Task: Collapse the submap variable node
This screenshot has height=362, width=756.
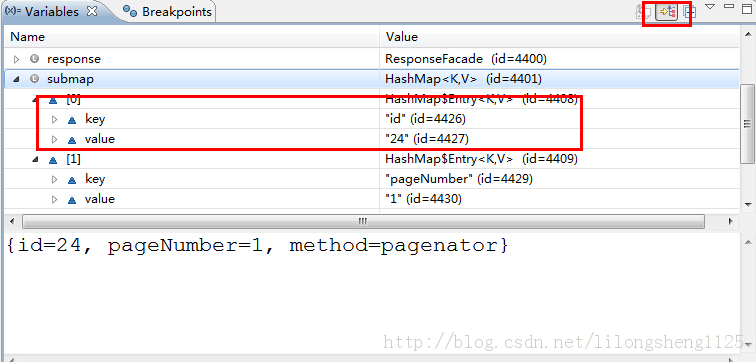Action: point(17,79)
